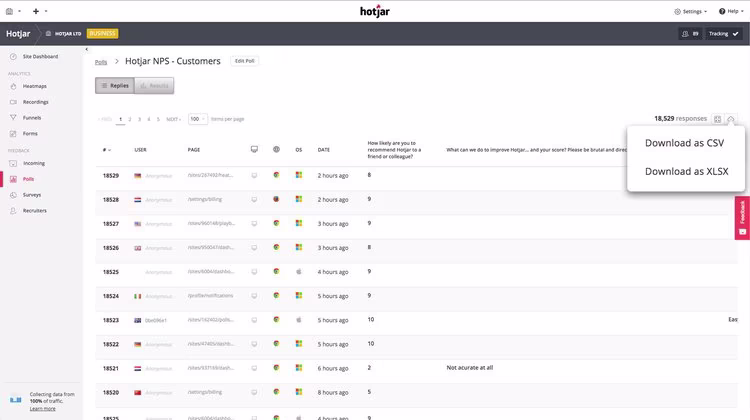Switch to the Results tab
Viewport: 750px width, 420px height.
tap(154, 86)
